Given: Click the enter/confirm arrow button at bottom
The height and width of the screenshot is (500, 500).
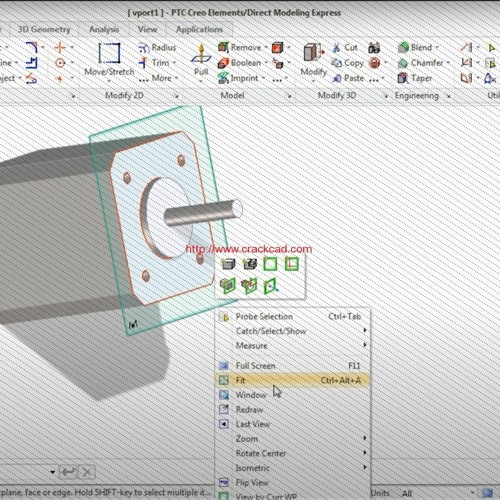Looking at the screenshot, I should click(68, 472).
